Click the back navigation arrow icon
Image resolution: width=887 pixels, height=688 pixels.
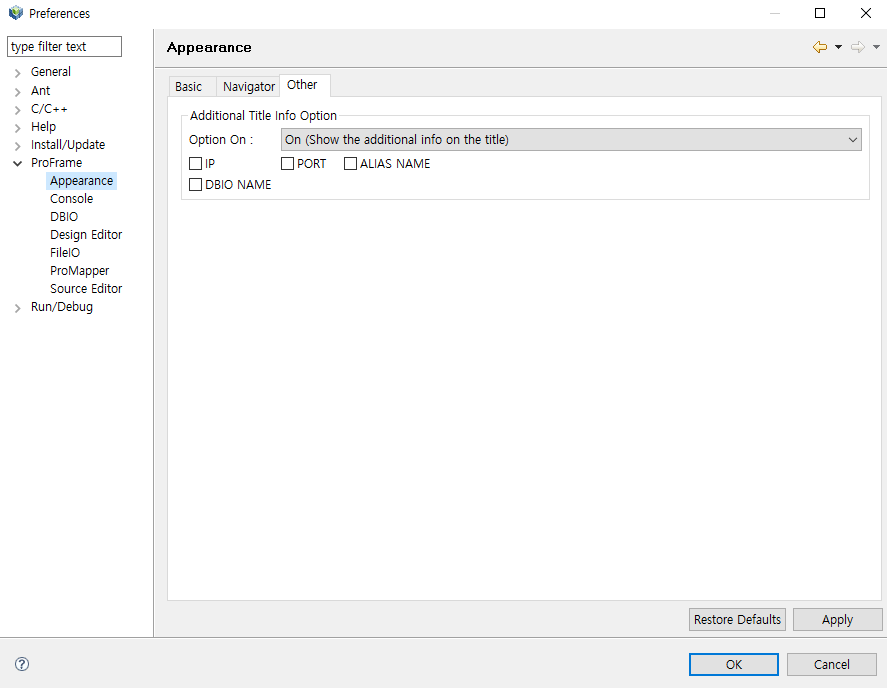(x=820, y=47)
